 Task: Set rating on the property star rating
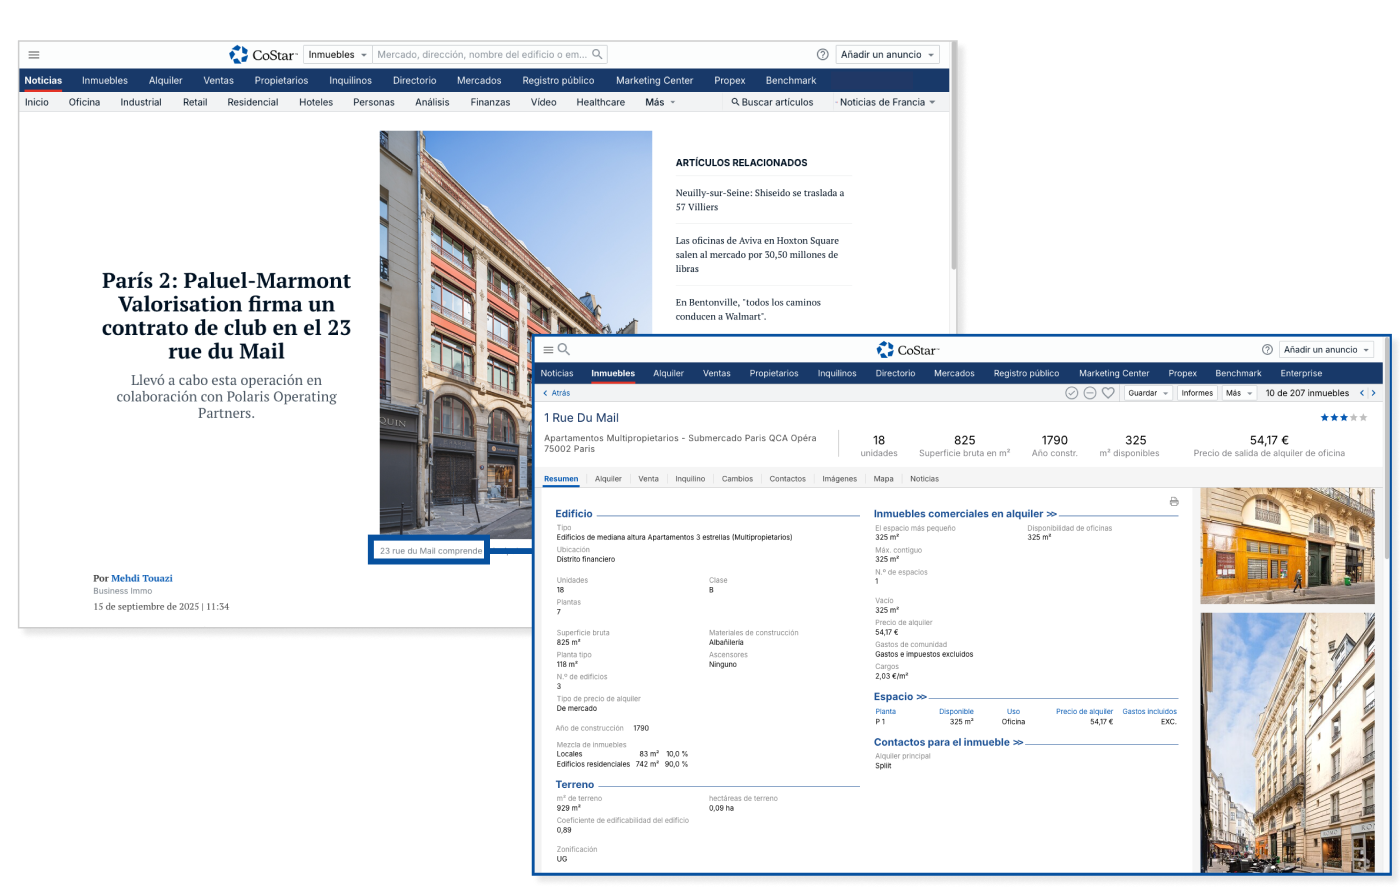[x=1343, y=418]
